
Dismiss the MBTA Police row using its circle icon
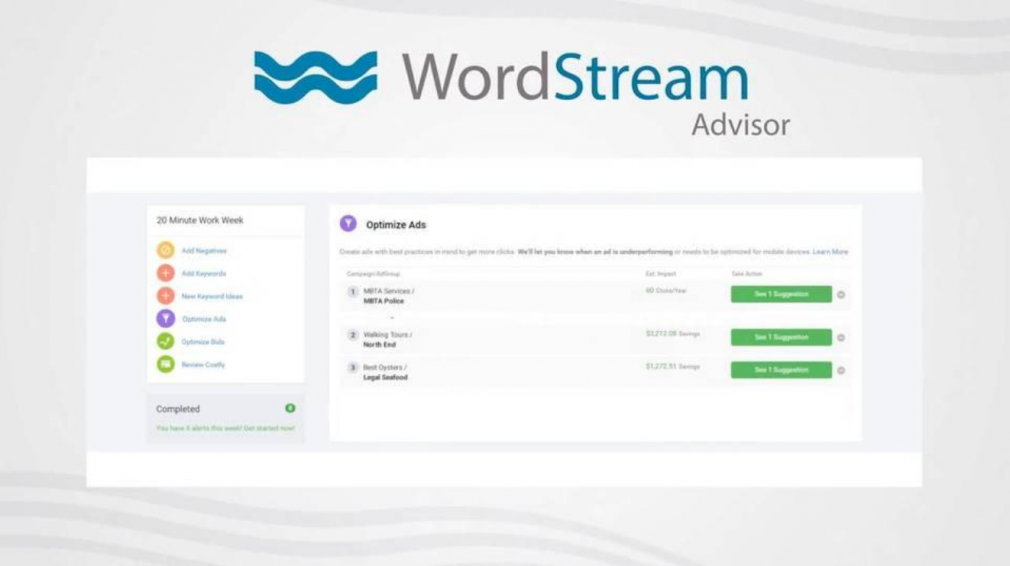[841, 294]
